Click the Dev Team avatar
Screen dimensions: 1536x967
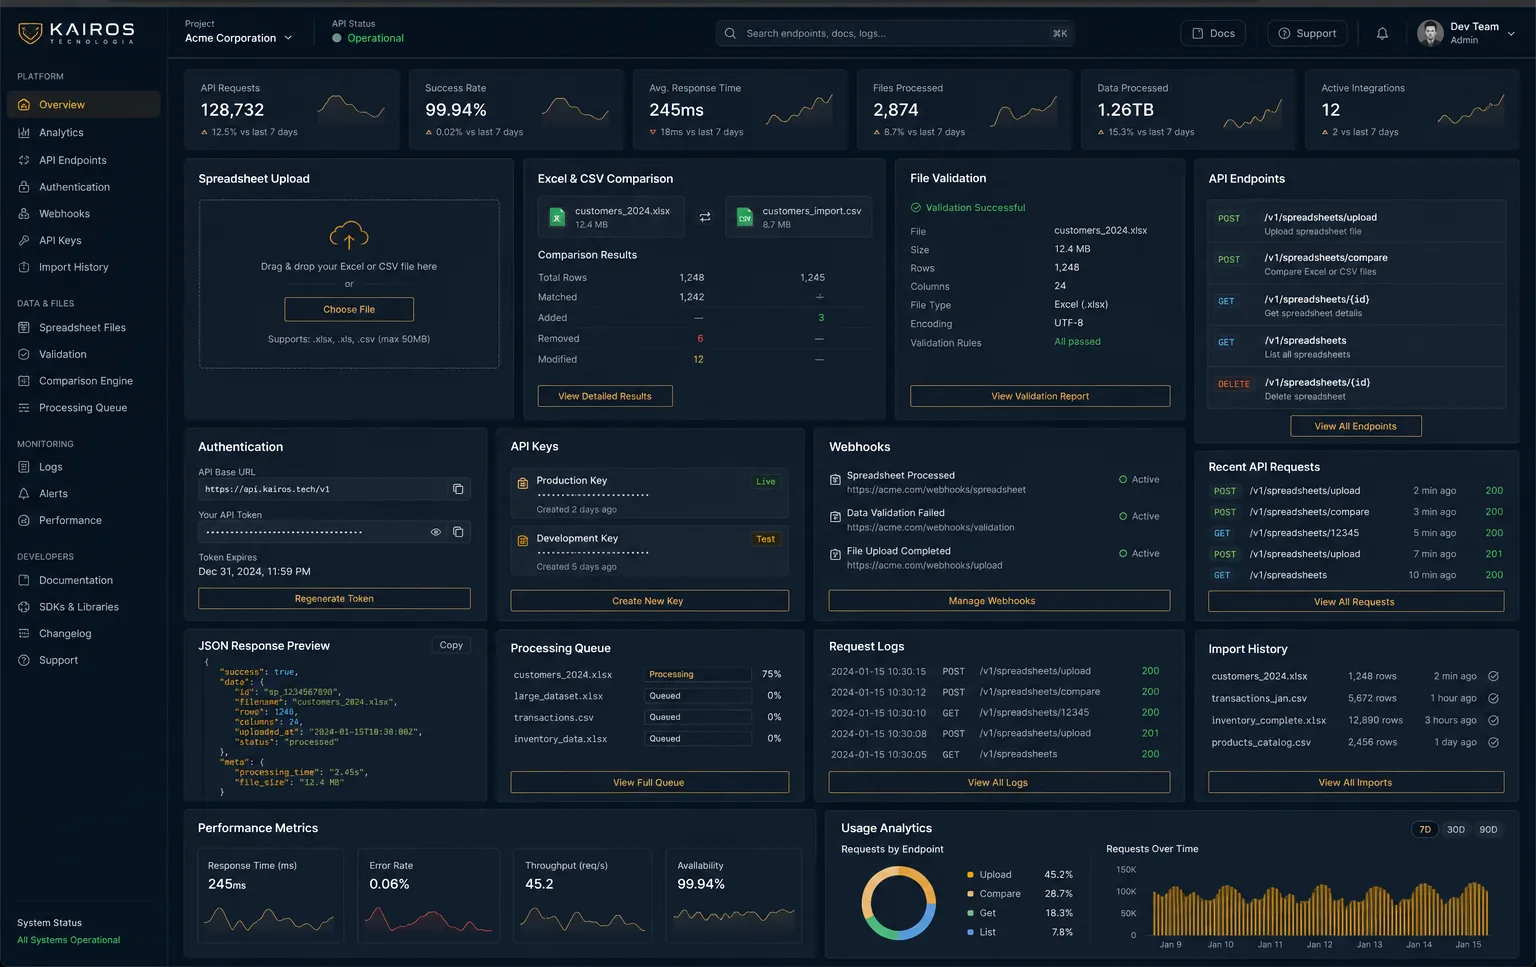1430,33
